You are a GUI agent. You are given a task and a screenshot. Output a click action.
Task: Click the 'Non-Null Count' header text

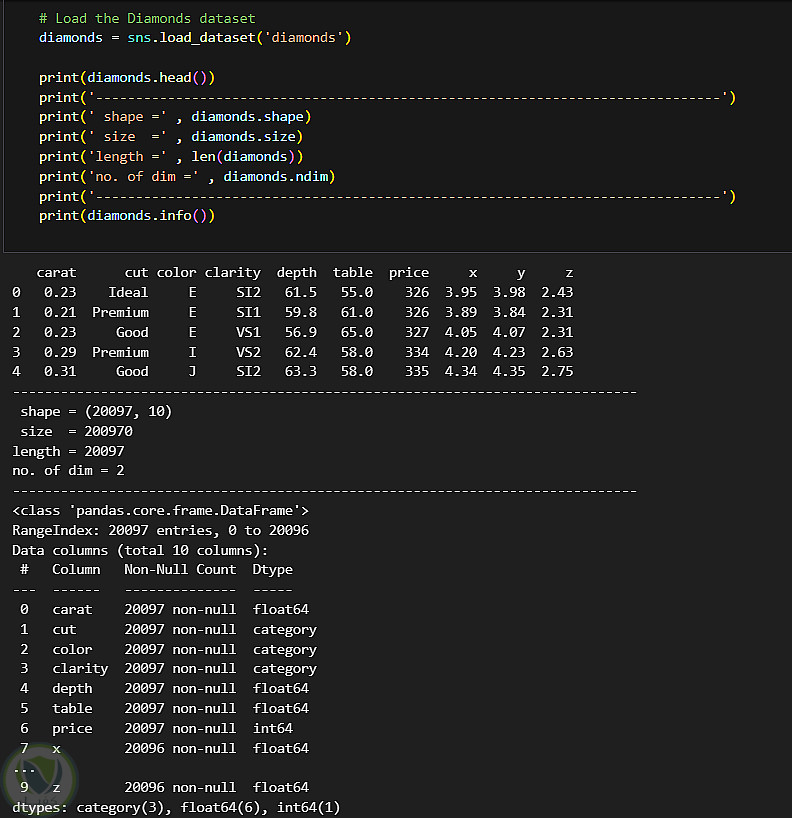pos(180,569)
